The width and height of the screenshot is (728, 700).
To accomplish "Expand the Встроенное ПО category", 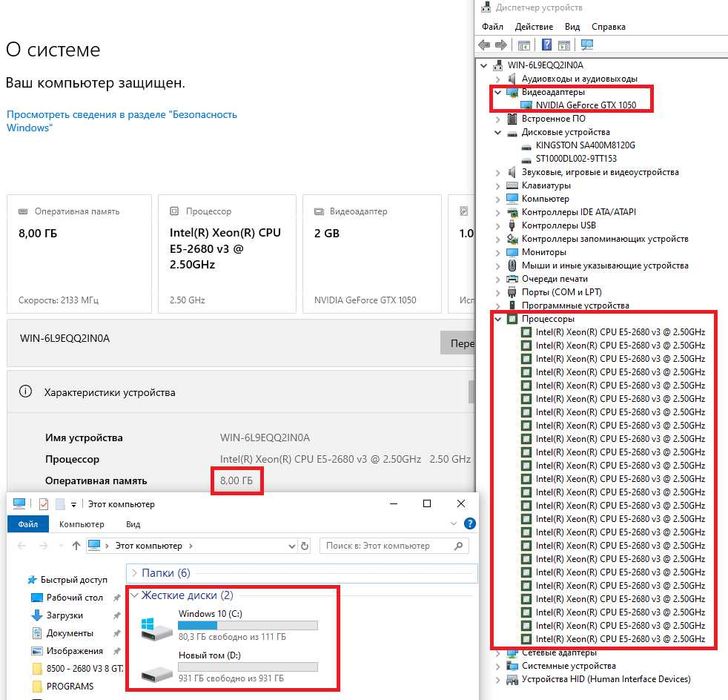I will coord(498,119).
